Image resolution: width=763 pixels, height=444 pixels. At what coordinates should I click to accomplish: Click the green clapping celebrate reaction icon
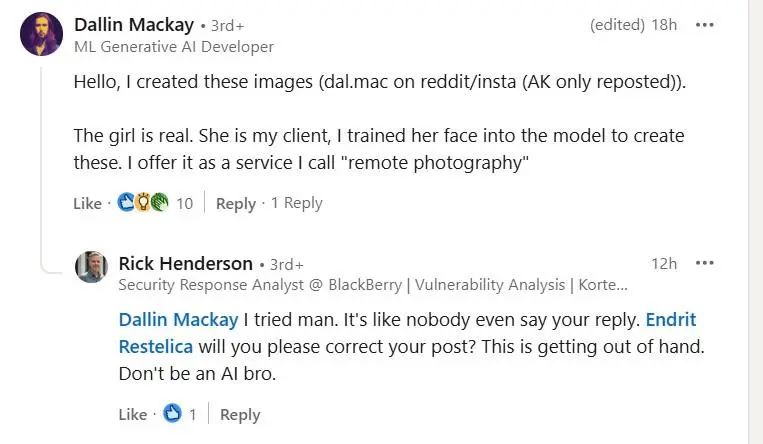tap(159, 202)
